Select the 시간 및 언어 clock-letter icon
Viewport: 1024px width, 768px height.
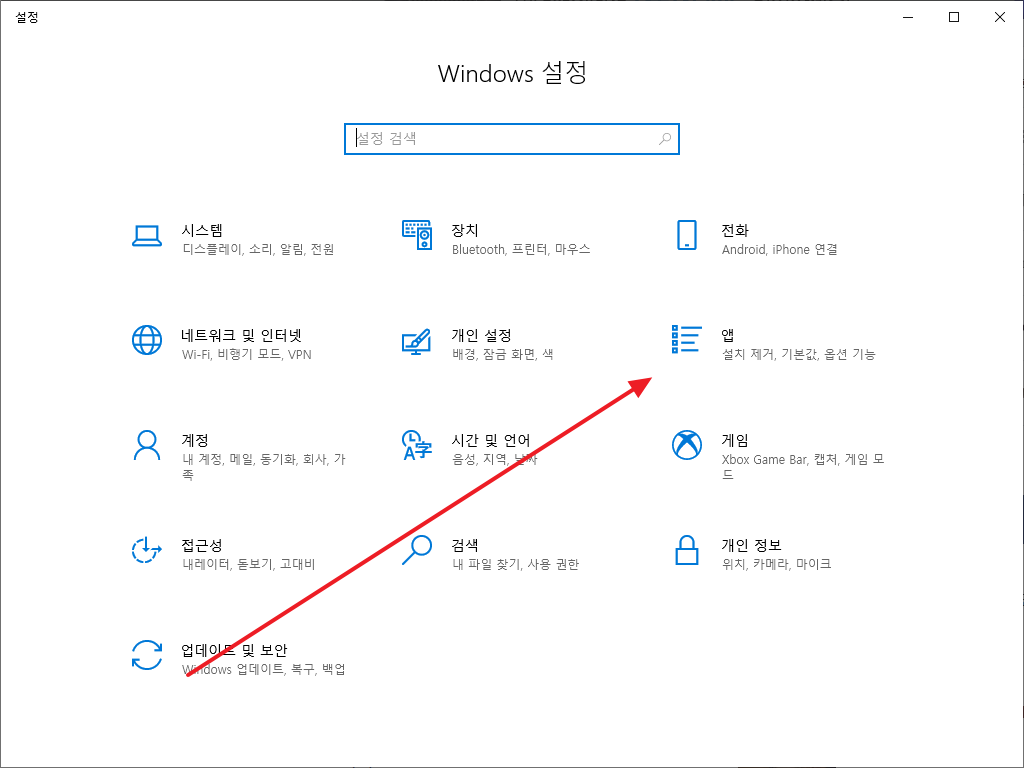[x=417, y=445]
